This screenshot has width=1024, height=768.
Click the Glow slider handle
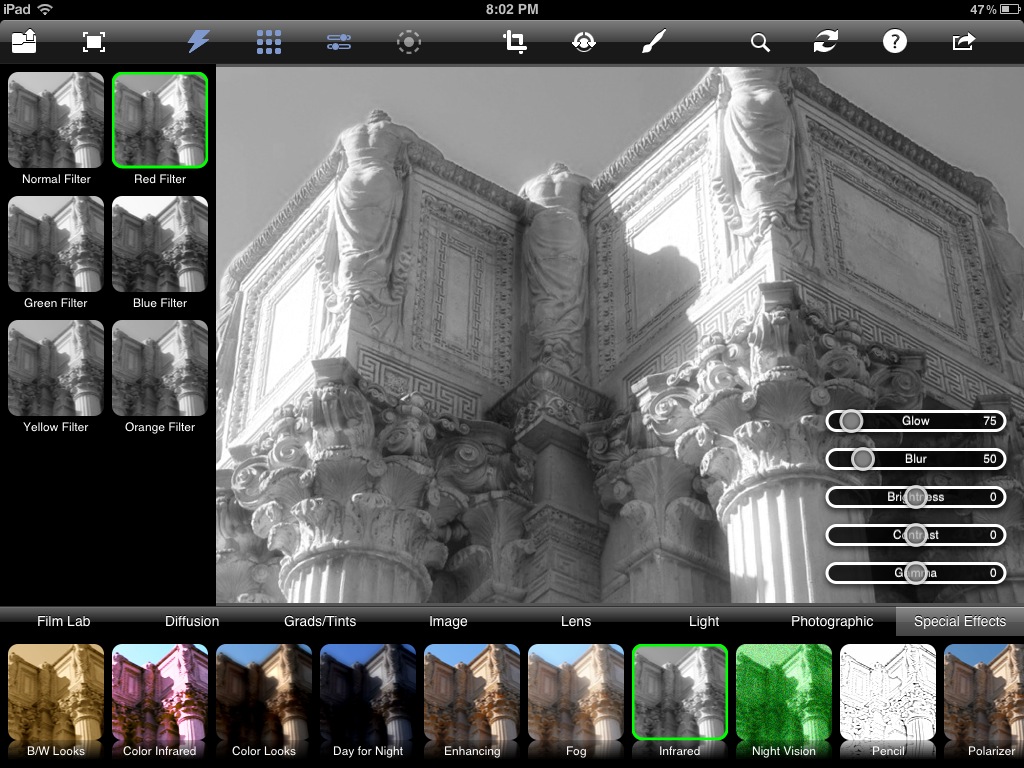pyautogui.click(x=851, y=421)
